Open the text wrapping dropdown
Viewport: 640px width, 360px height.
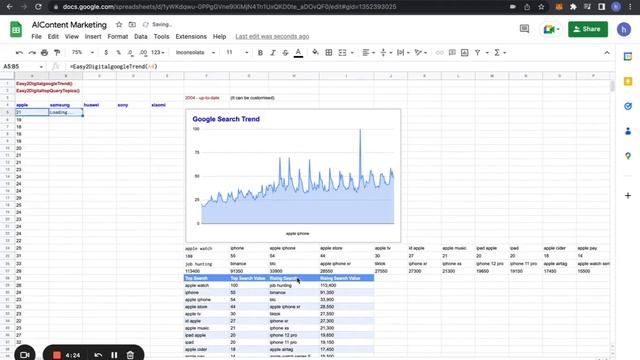[x=403, y=53]
